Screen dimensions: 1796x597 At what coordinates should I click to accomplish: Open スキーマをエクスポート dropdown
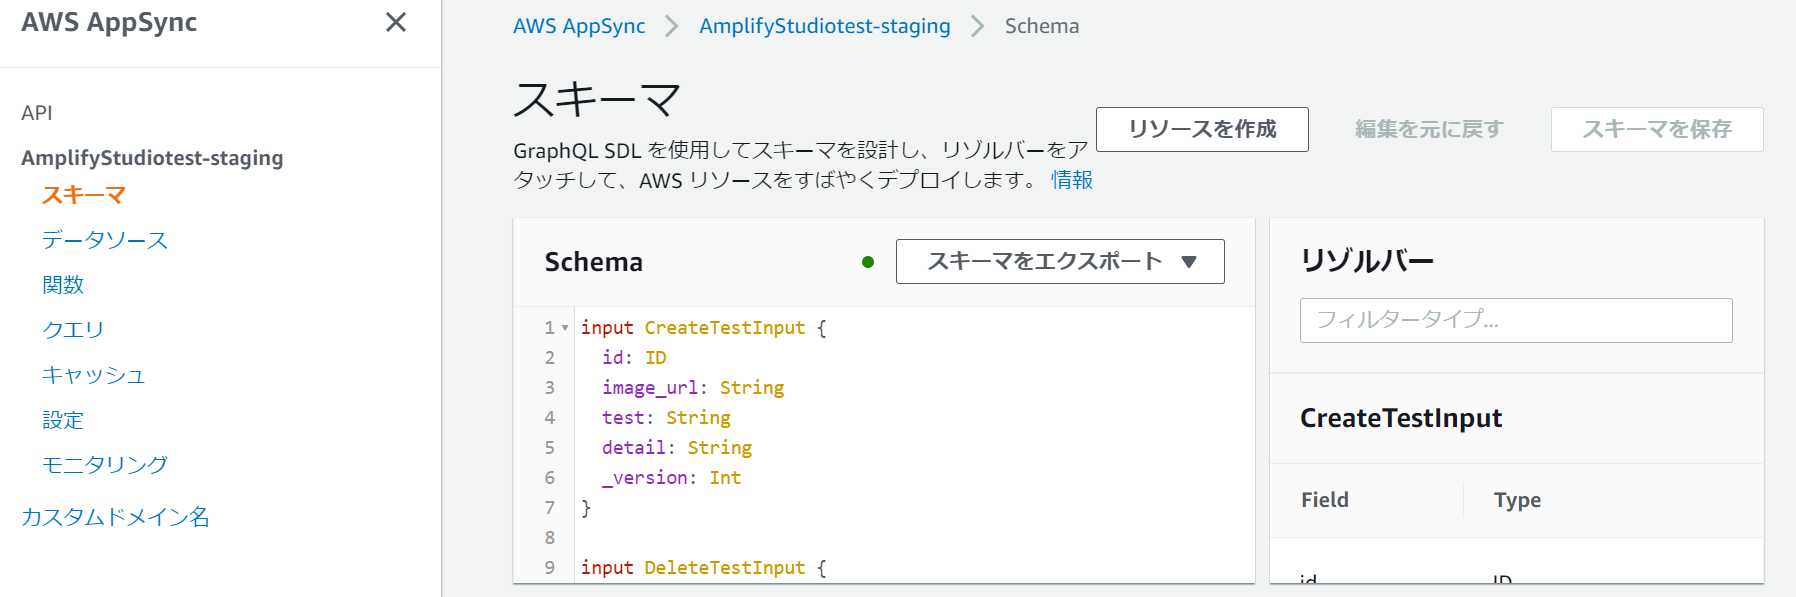(x=1060, y=261)
